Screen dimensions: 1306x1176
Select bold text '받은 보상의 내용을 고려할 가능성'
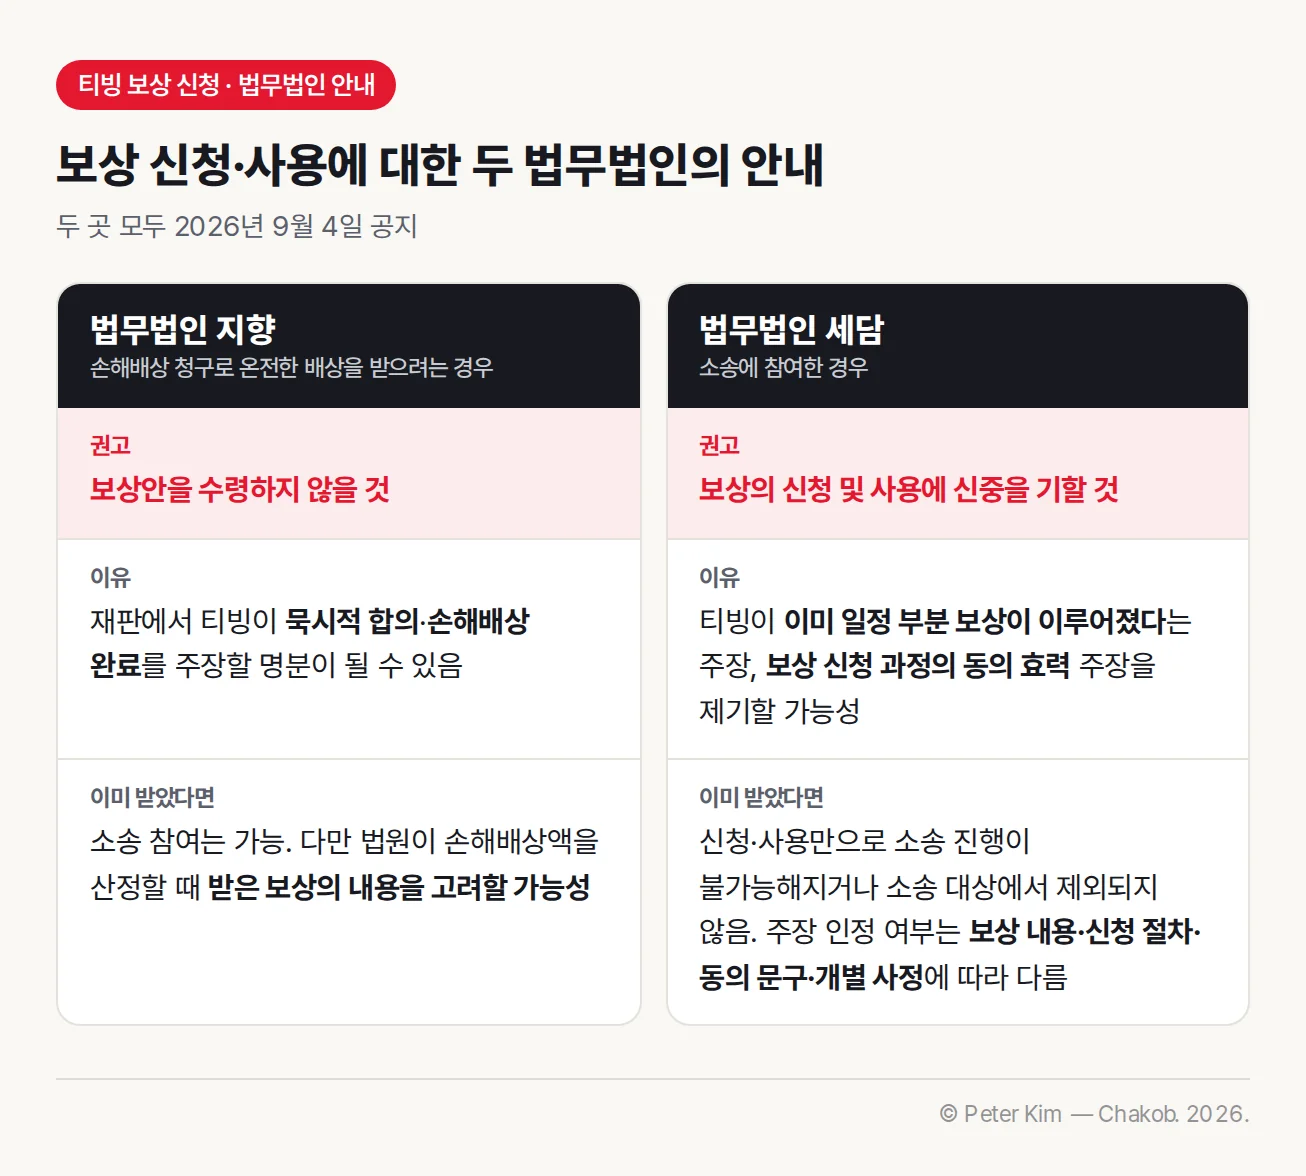pyautogui.click(x=399, y=887)
